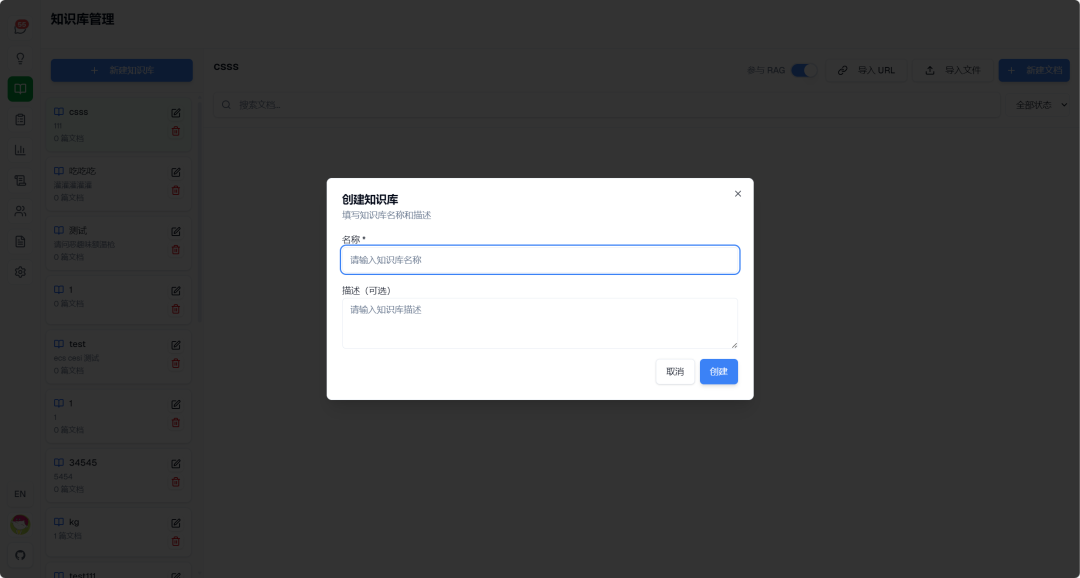Click the users icon in sidebar
This screenshot has width=1080, height=578.
(x=21, y=211)
